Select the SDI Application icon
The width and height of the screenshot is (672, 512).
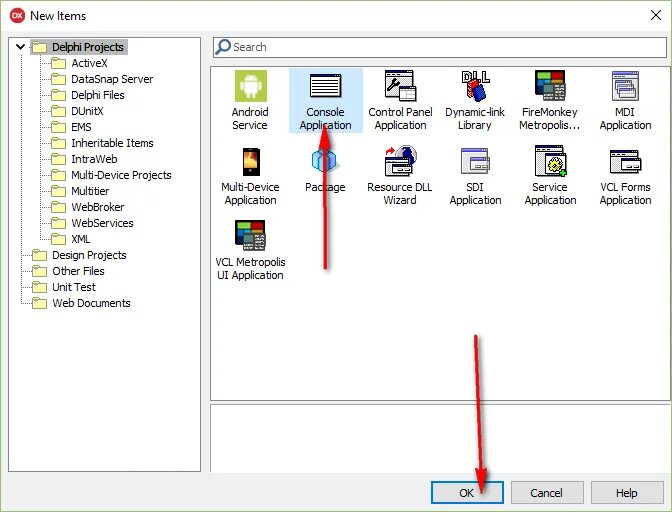coord(475,162)
